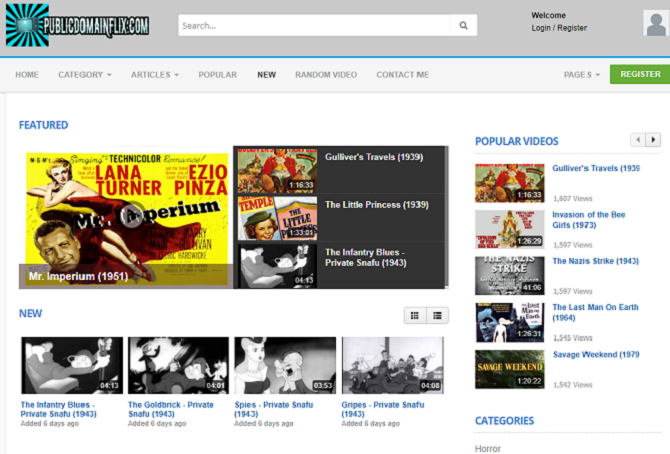
Task: Open The Nazis Strike (1943) link
Action: click(x=595, y=261)
